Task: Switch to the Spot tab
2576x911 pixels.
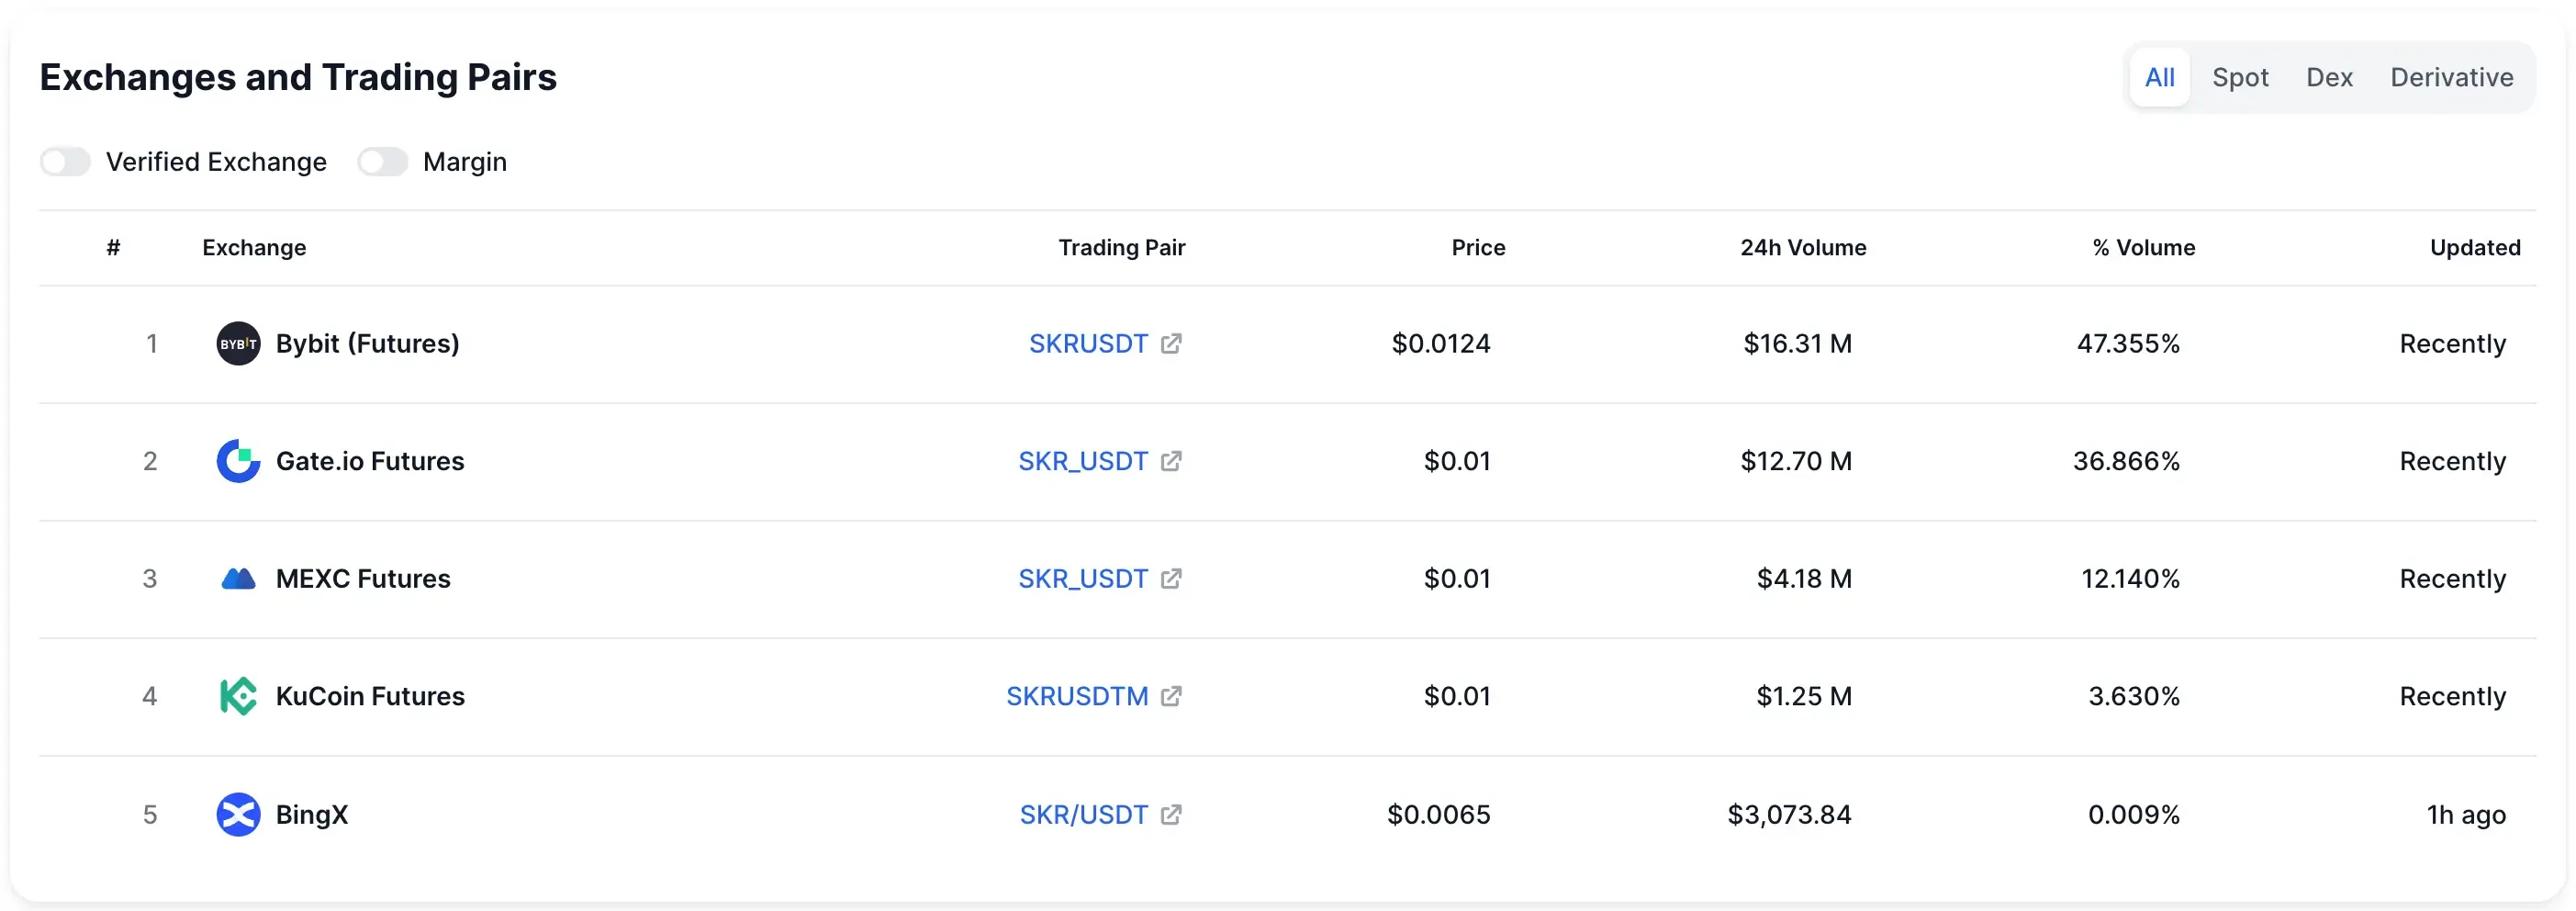Action: 2239,77
